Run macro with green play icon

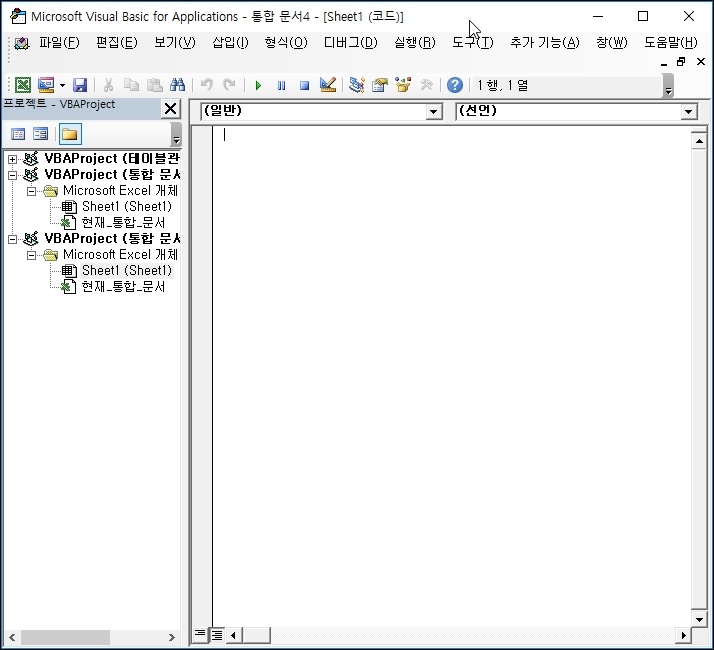(258, 85)
